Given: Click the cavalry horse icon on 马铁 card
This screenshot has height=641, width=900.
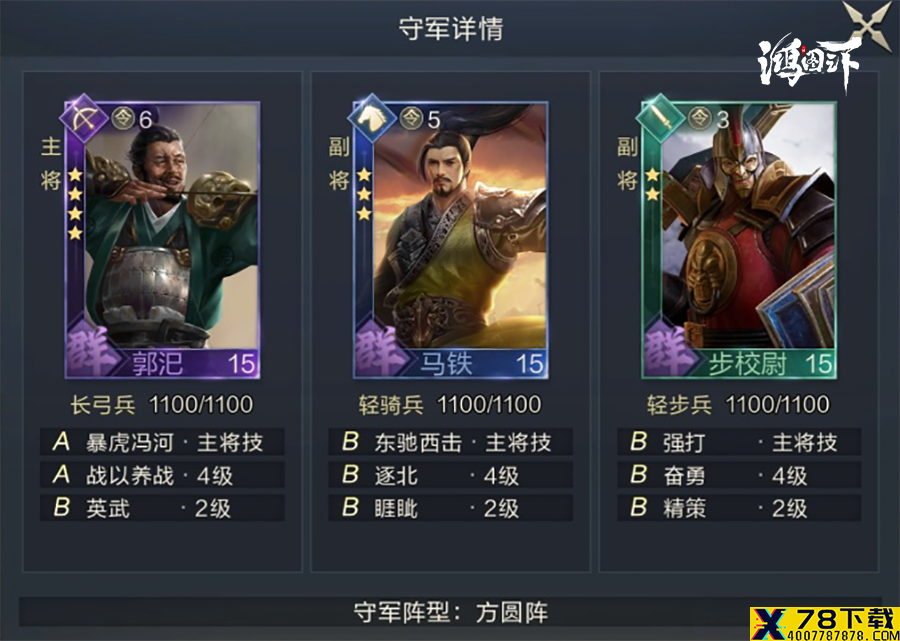Looking at the screenshot, I should pyautogui.click(x=372, y=118).
